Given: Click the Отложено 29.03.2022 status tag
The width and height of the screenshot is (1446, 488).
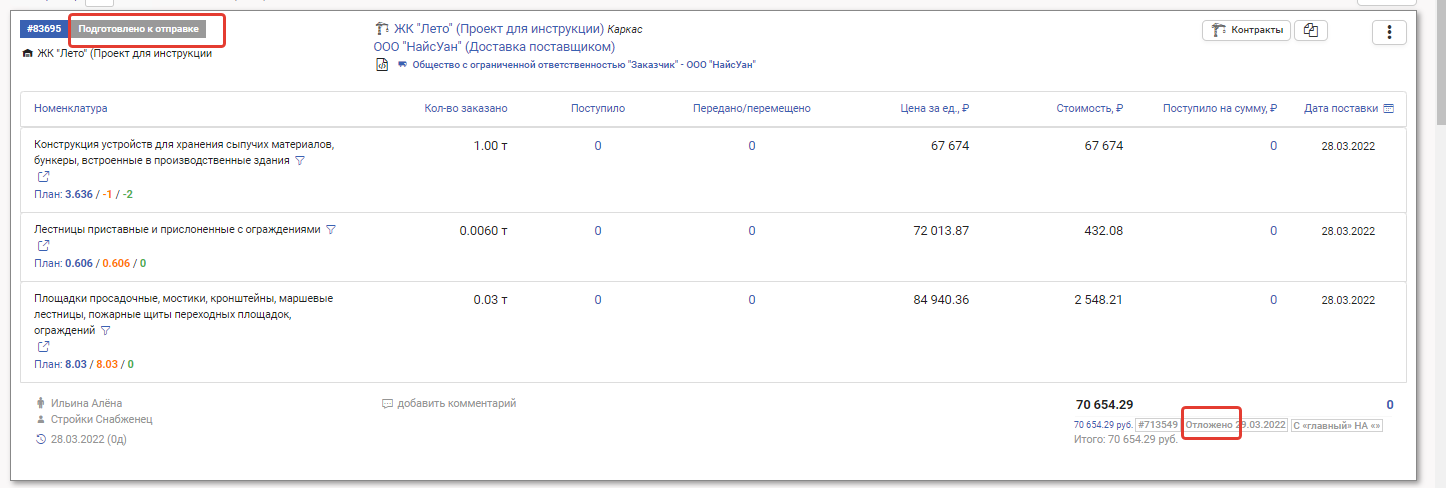Looking at the screenshot, I should tap(1235, 425).
